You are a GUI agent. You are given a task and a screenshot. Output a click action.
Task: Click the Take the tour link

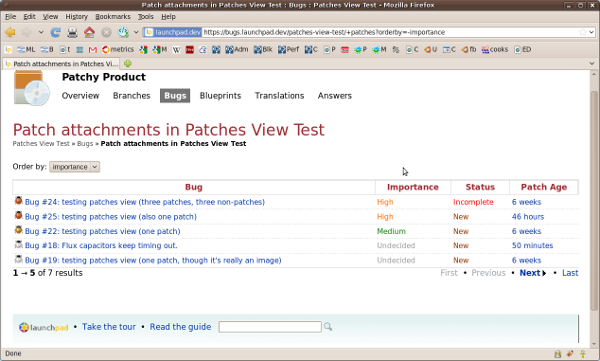click(109, 327)
